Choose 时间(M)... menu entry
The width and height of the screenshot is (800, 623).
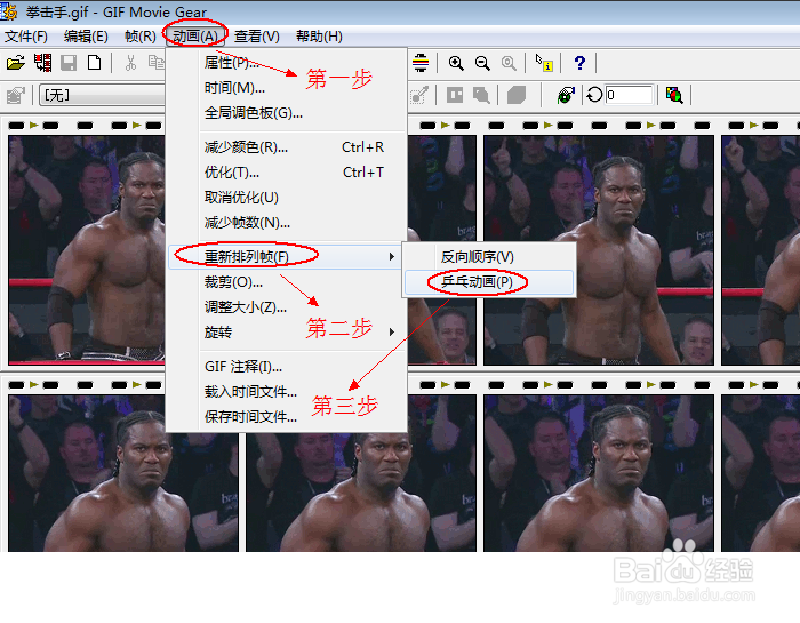[x=287, y=88]
